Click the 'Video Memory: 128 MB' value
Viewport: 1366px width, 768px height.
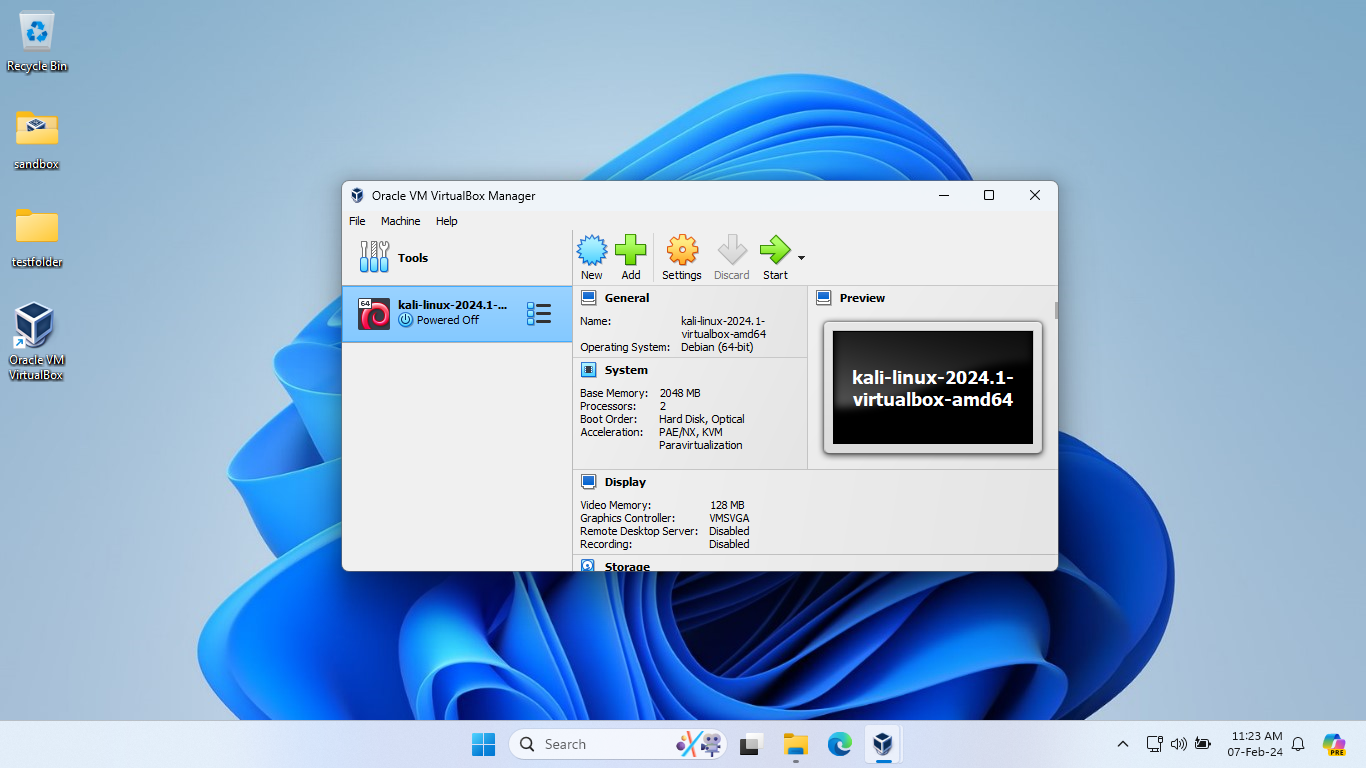pos(727,505)
